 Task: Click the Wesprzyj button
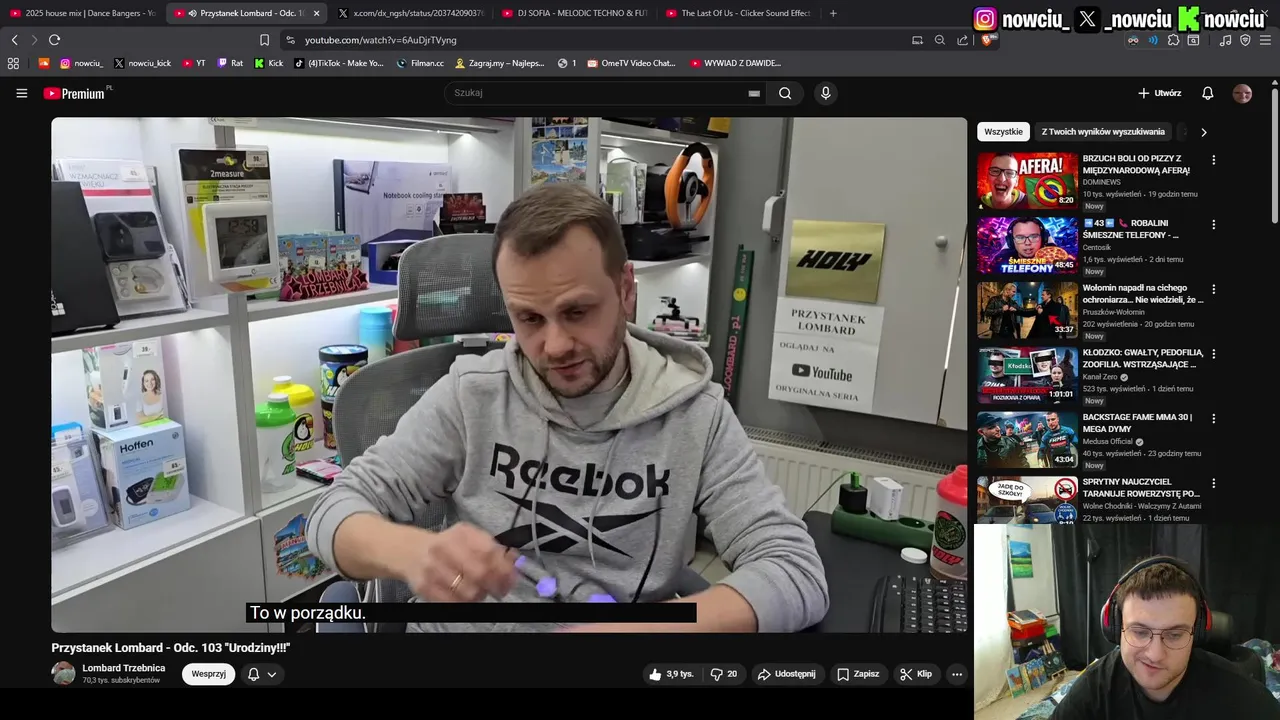[208, 674]
